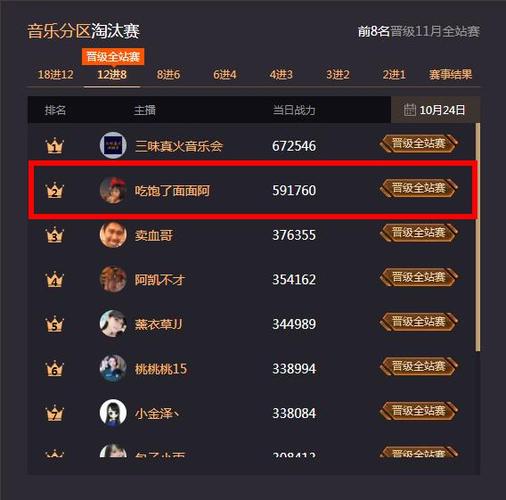Click the rank 1 crown icon
Viewport: 506px width, 500px height.
[x=54, y=146]
